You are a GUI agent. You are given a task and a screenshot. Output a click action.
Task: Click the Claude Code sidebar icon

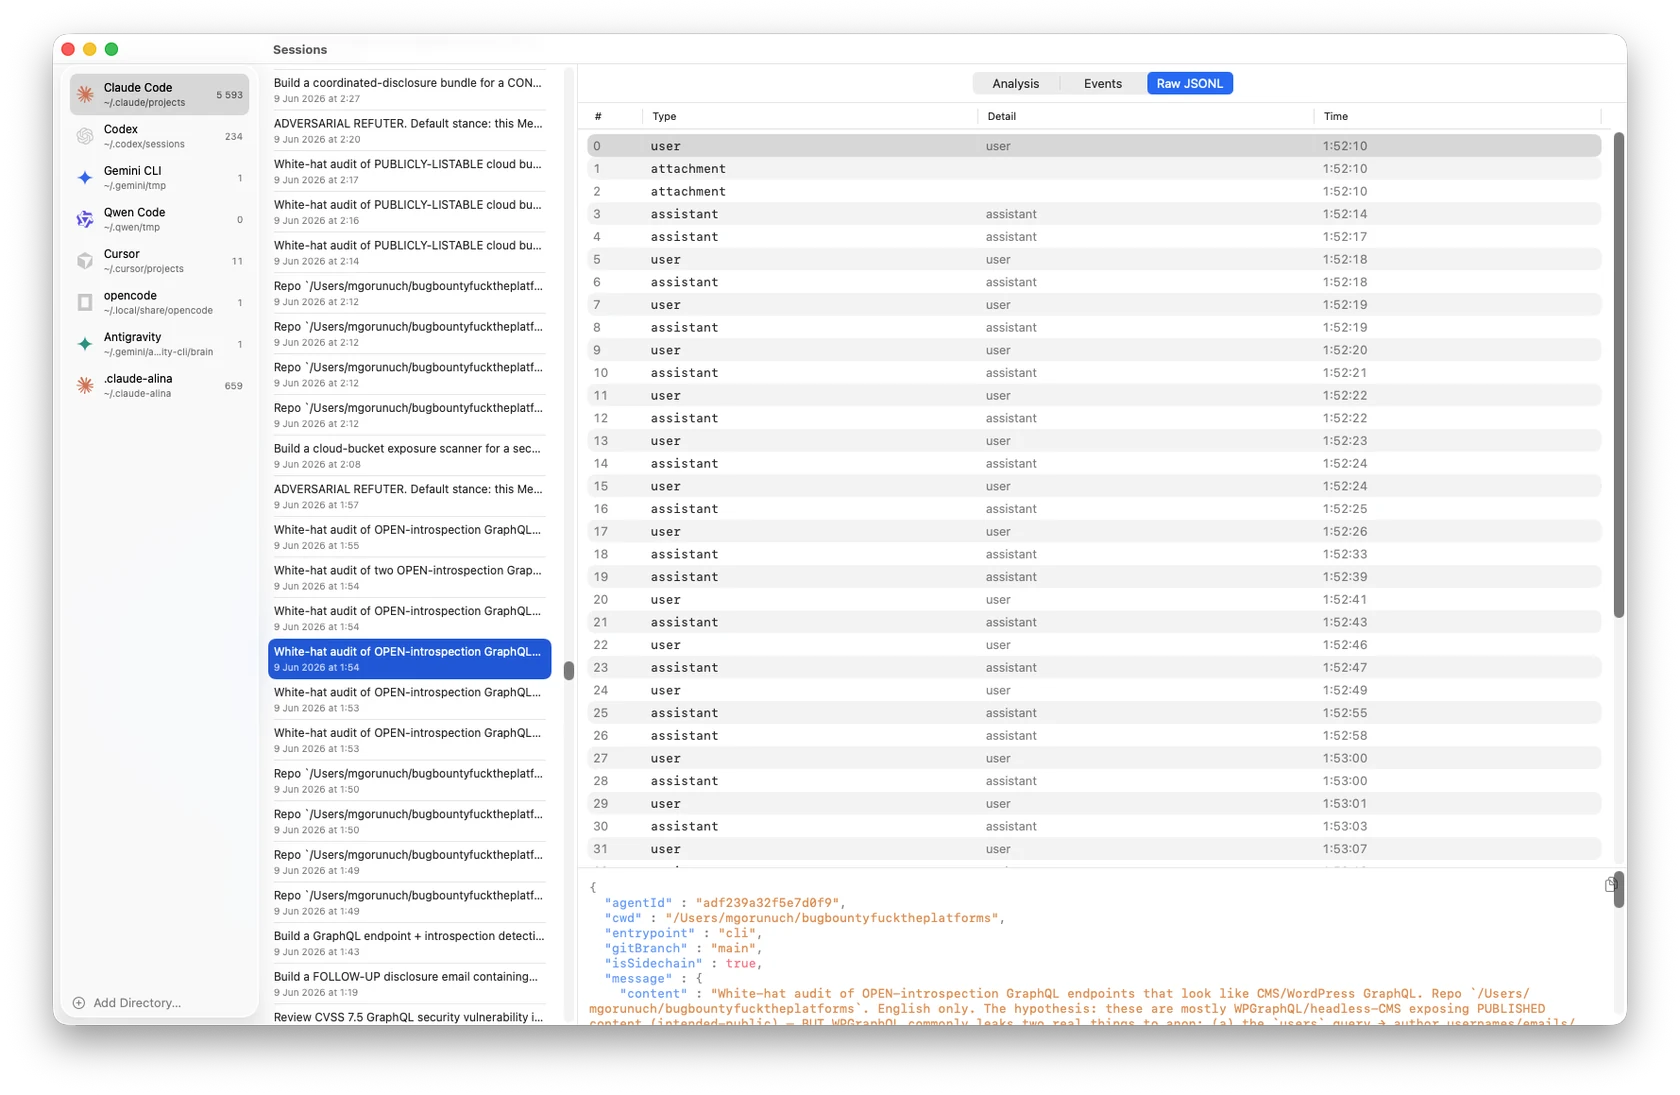point(85,95)
